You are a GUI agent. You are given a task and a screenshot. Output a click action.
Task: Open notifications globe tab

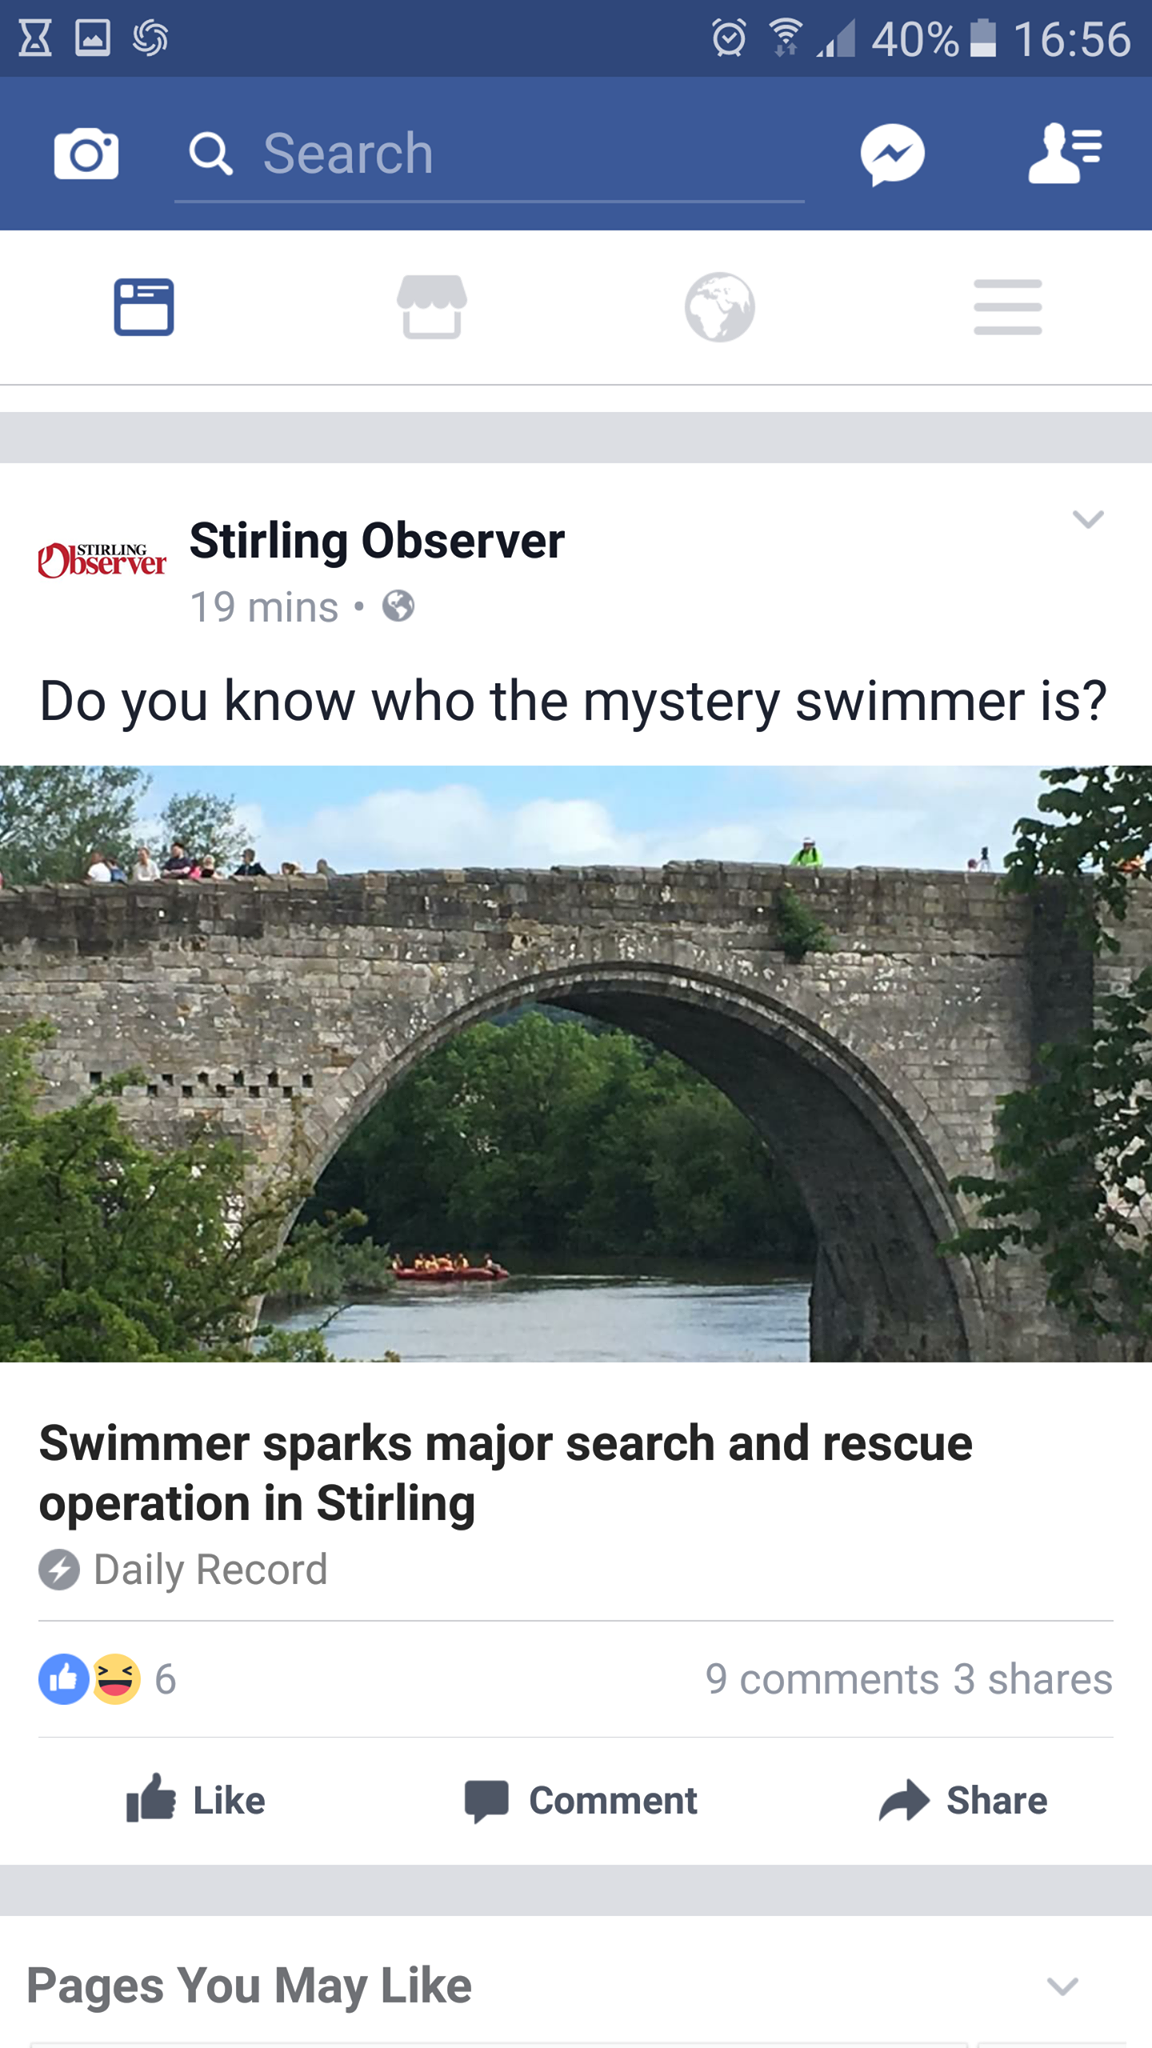pos(720,307)
